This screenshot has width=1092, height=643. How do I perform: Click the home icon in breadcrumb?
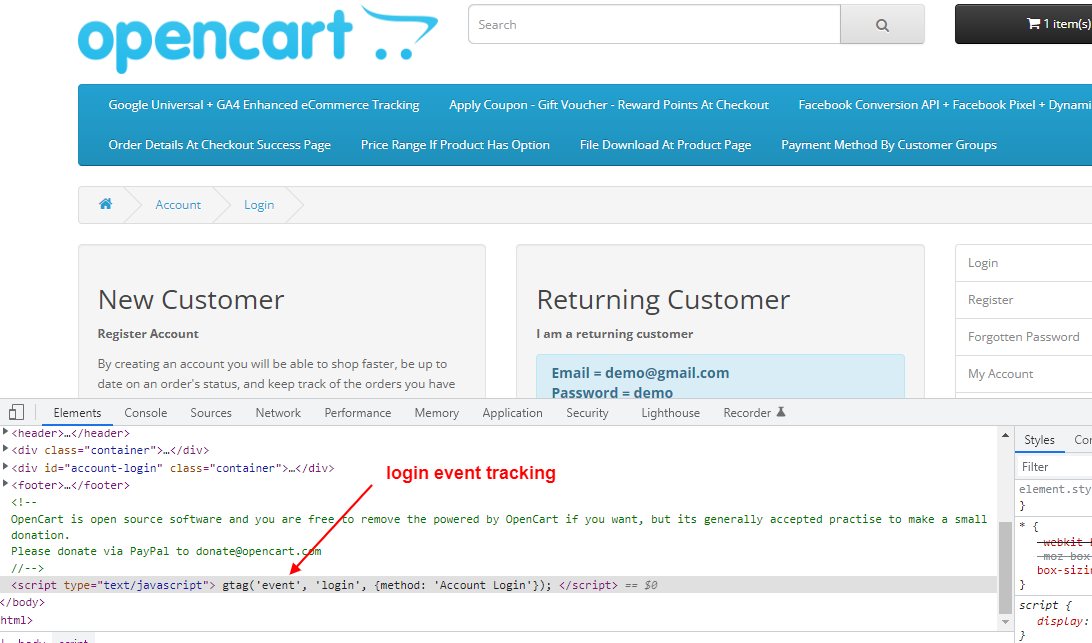(x=105, y=204)
